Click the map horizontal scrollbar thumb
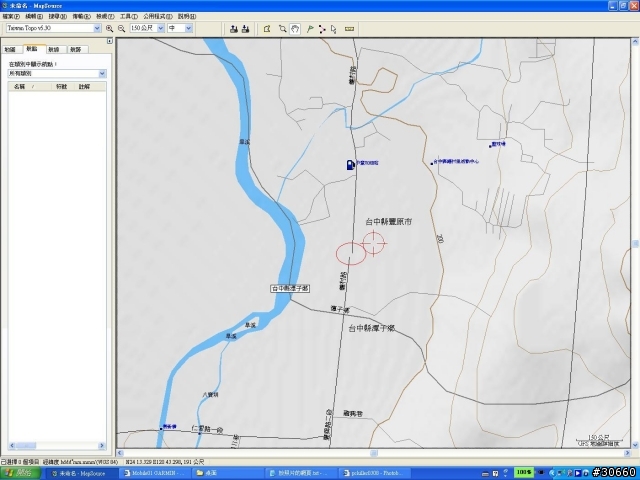640x480 pixels. pos(373,453)
